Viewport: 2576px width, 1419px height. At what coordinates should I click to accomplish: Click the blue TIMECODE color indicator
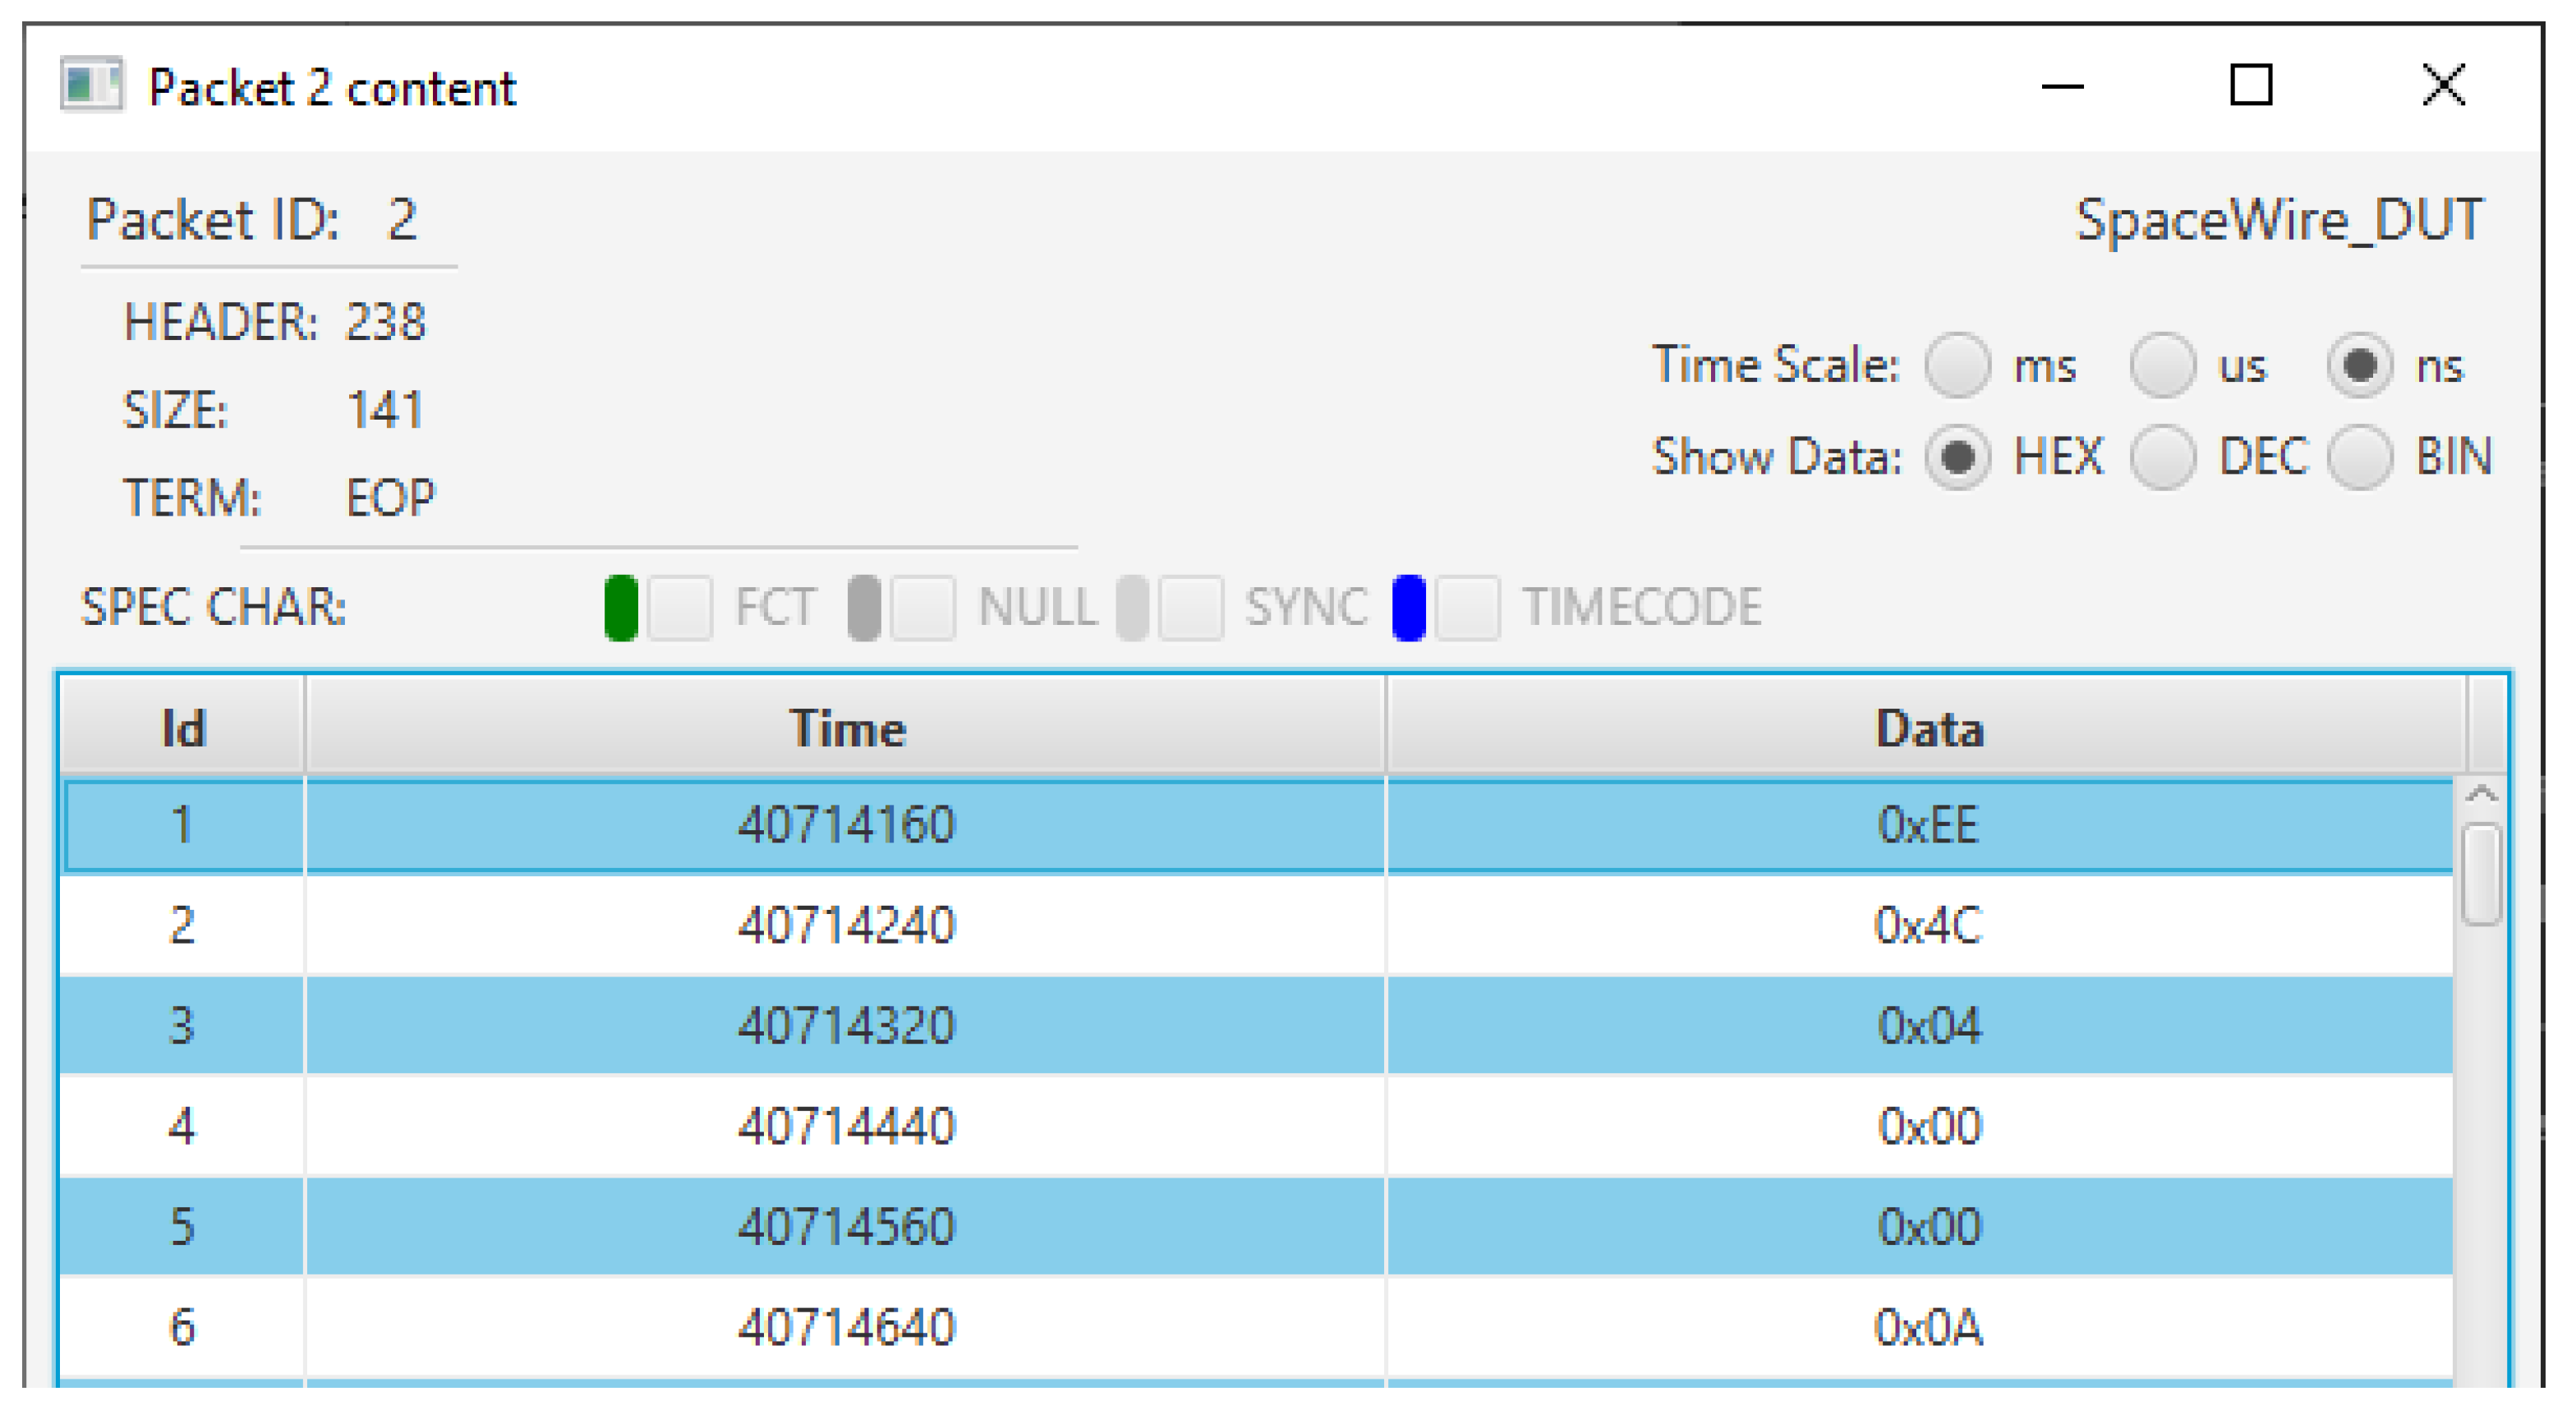[x=1408, y=607]
